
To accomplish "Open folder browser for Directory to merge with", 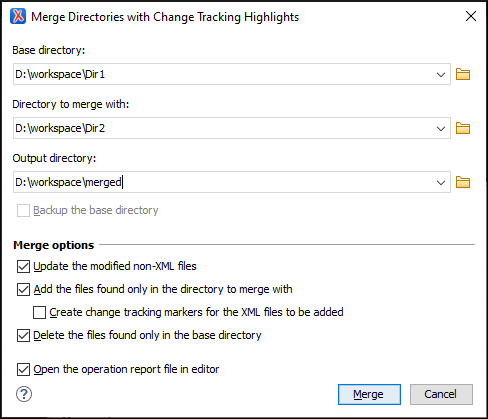I will pyautogui.click(x=463, y=128).
